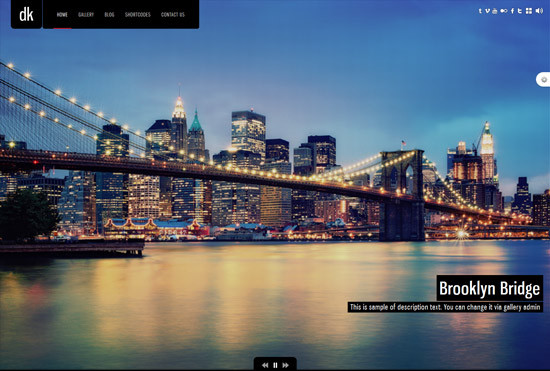Open the Tumblr social link icon
The width and height of the screenshot is (550, 371).
[x=480, y=11]
